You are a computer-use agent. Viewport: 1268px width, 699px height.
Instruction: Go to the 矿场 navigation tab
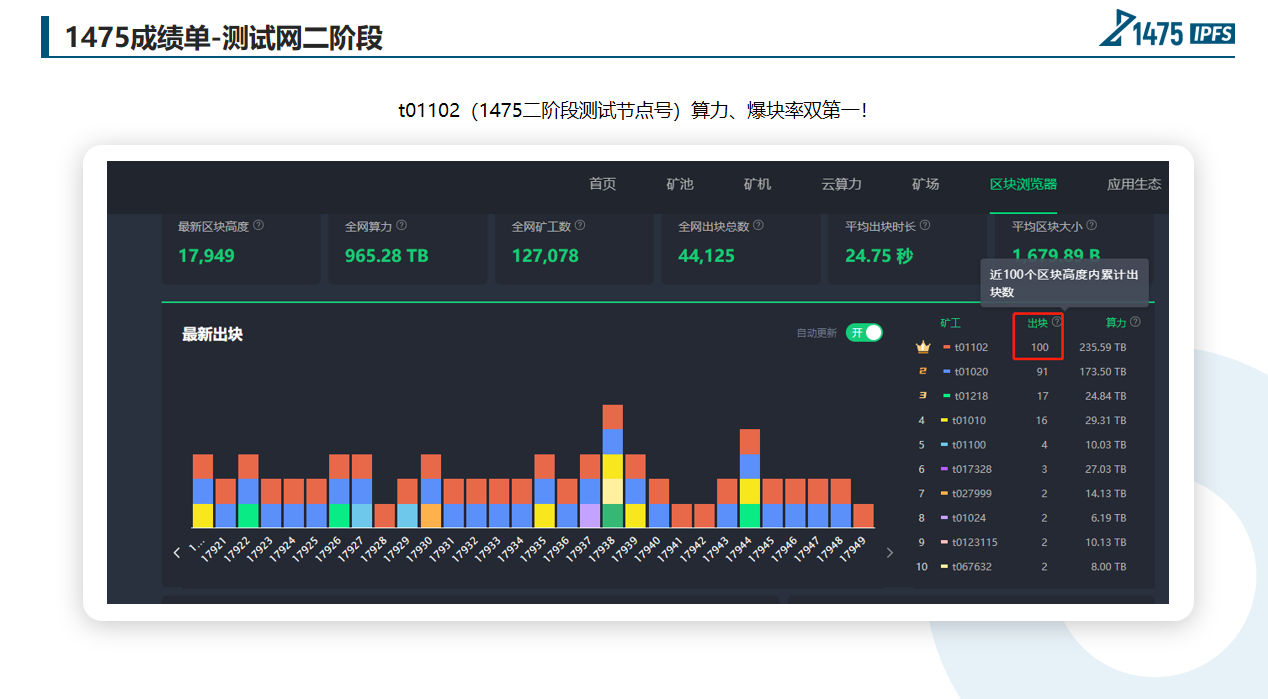pyautogui.click(x=926, y=184)
